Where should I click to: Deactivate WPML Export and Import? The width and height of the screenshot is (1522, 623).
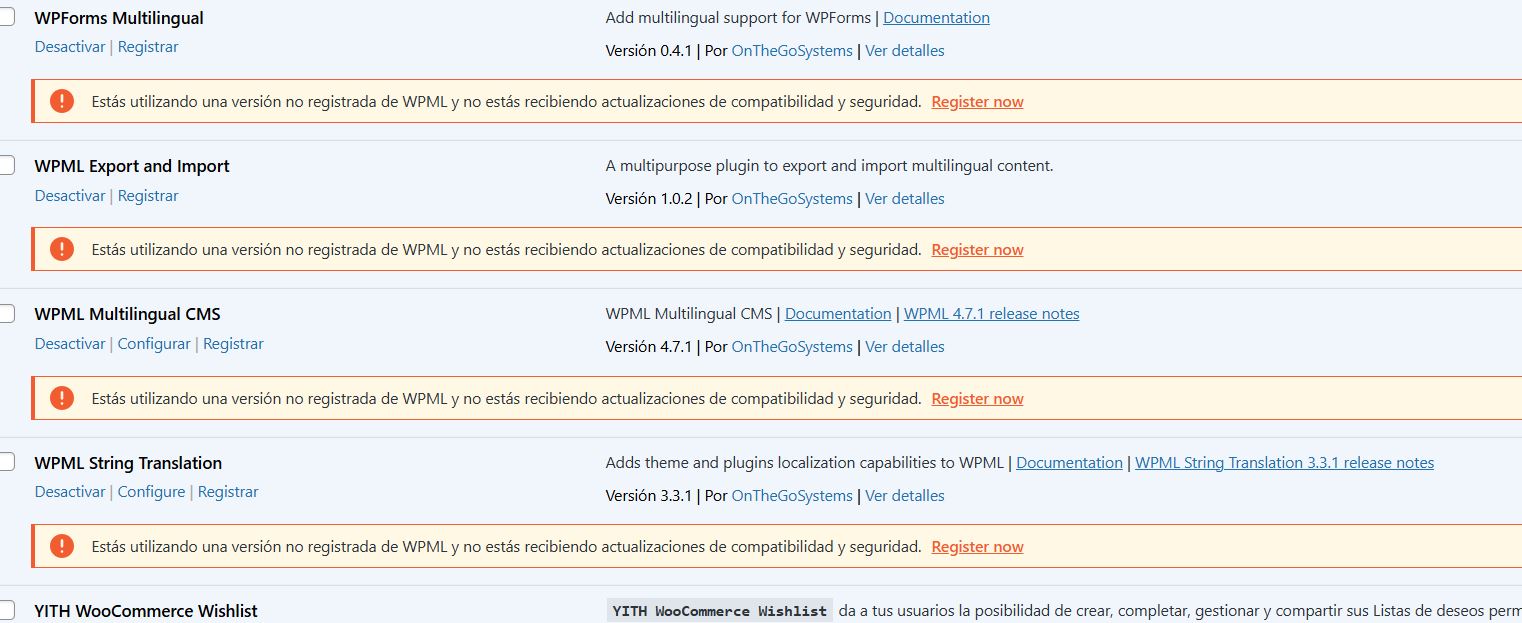pos(70,196)
